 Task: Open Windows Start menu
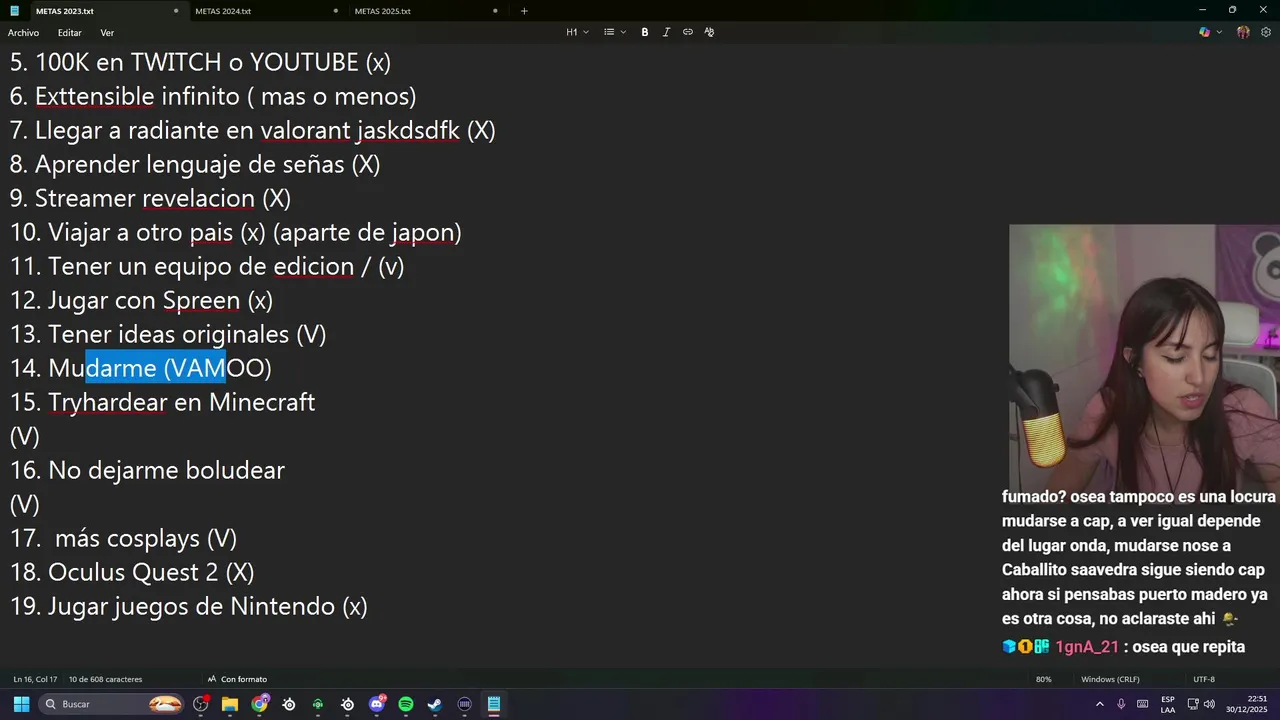tap(21, 704)
